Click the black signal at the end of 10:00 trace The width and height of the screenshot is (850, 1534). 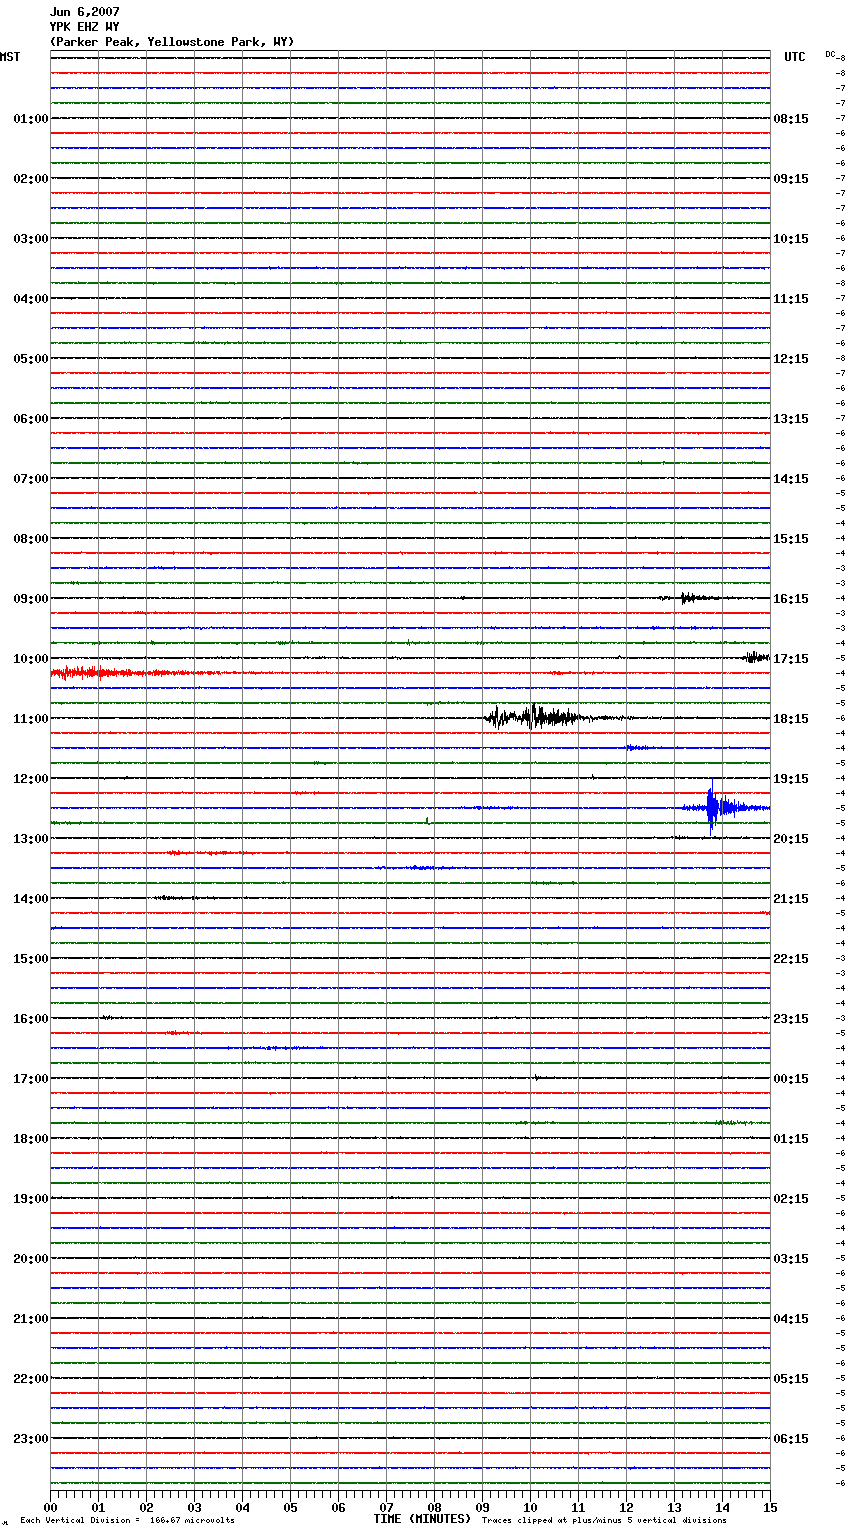pos(756,657)
